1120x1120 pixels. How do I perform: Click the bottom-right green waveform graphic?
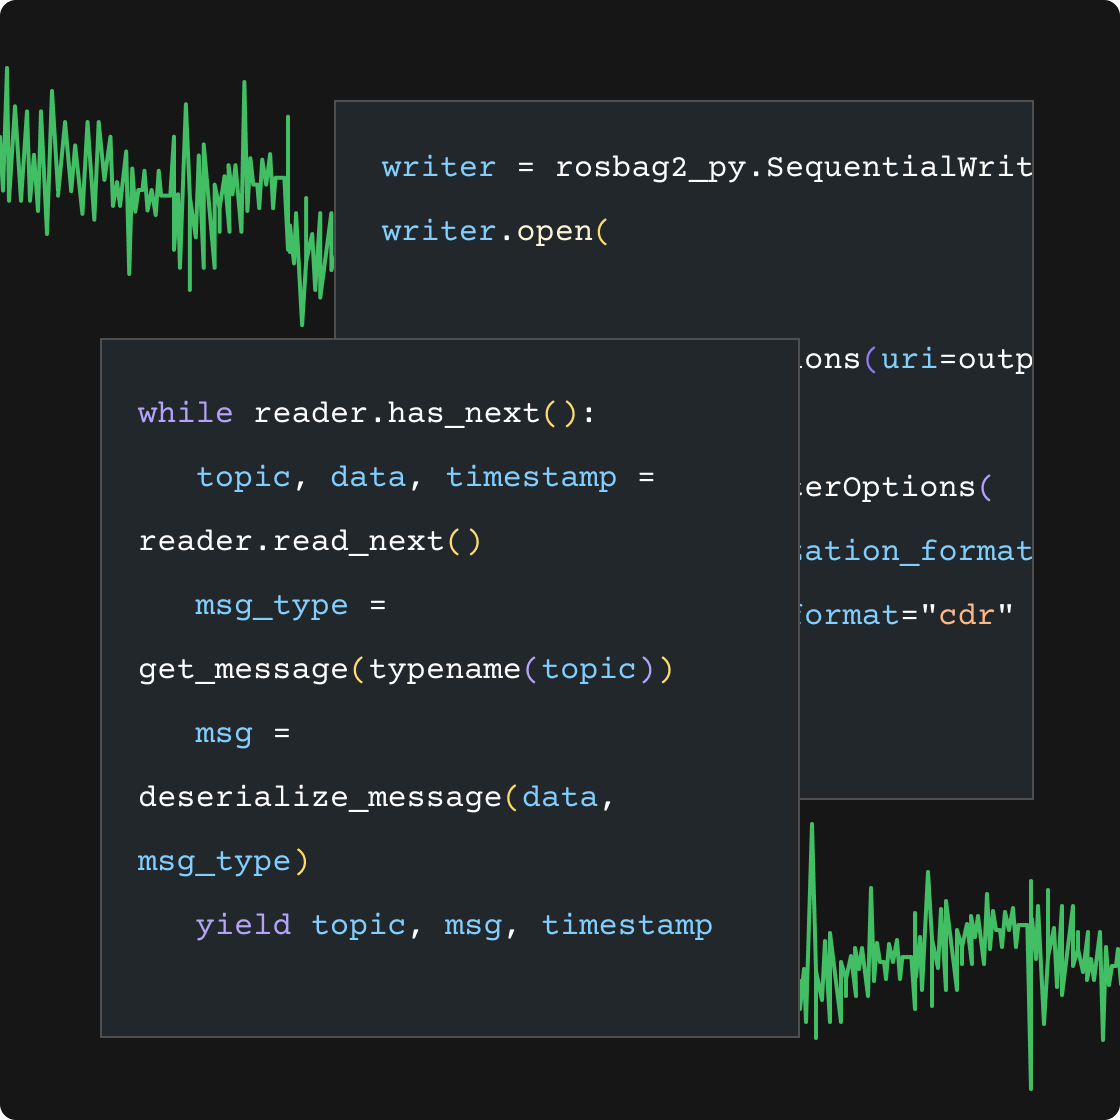click(960, 960)
